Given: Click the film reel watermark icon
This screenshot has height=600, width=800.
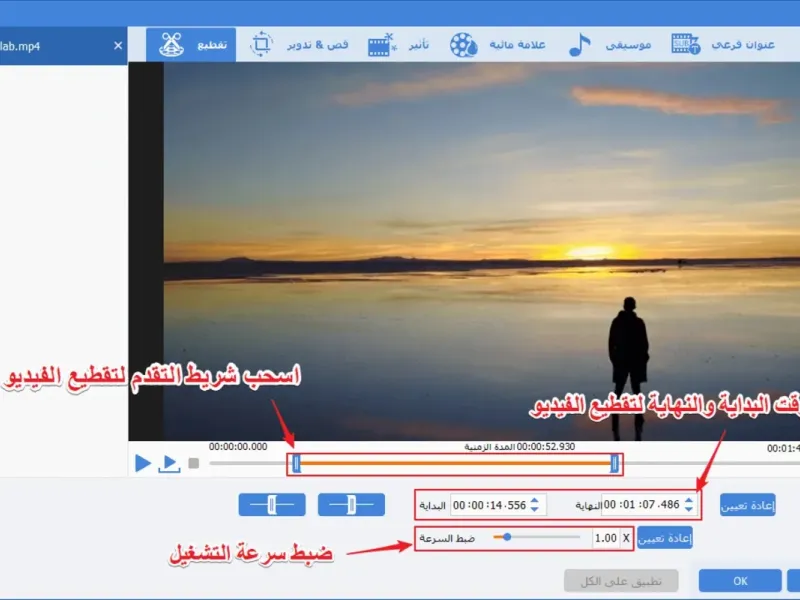Looking at the screenshot, I should pyautogui.click(x=463, y=45).
